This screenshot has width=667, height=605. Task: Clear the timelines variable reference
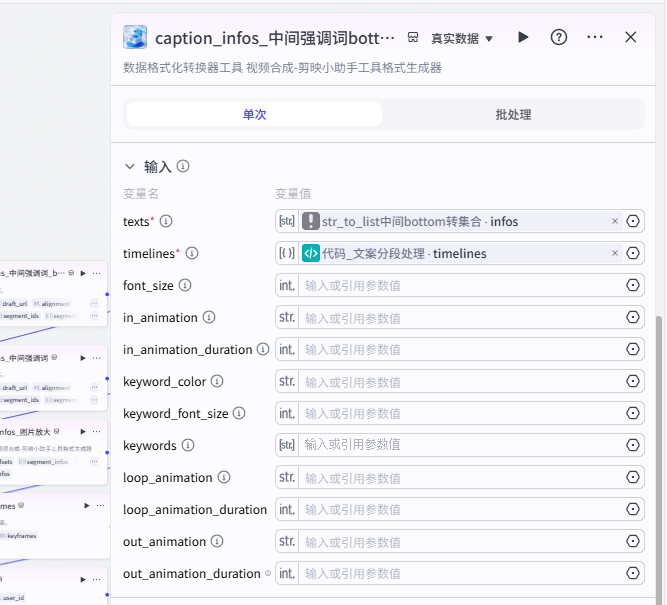[615, 253]
